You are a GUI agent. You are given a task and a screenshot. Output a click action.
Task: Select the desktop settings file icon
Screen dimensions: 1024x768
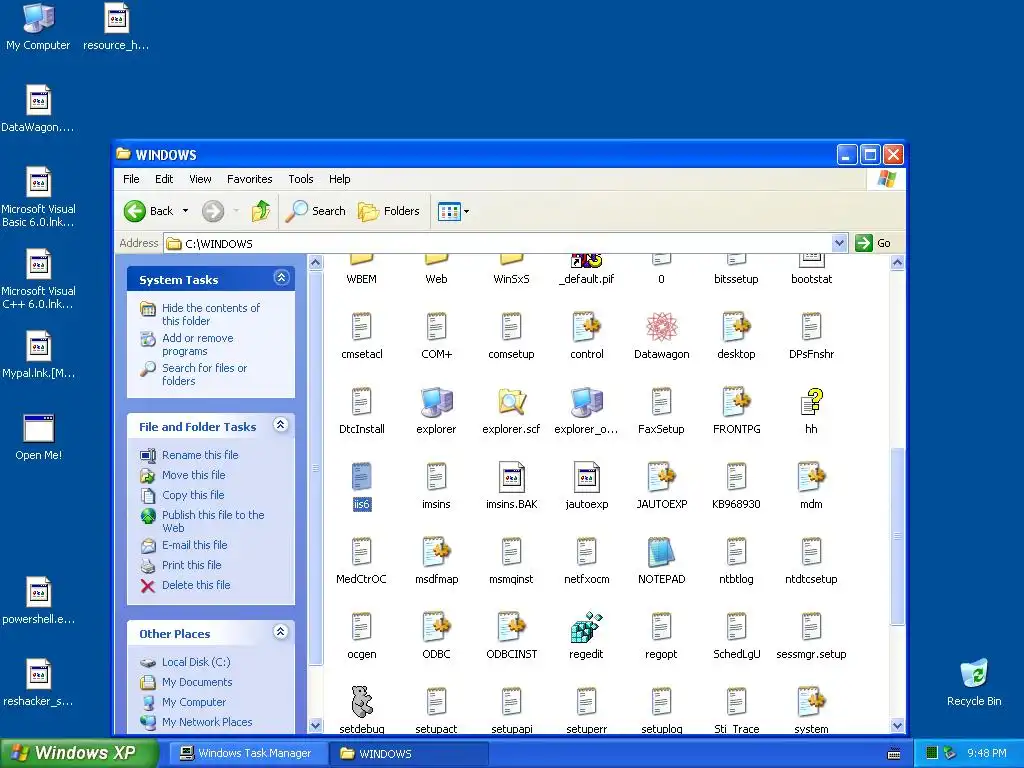tap(736, 328)
